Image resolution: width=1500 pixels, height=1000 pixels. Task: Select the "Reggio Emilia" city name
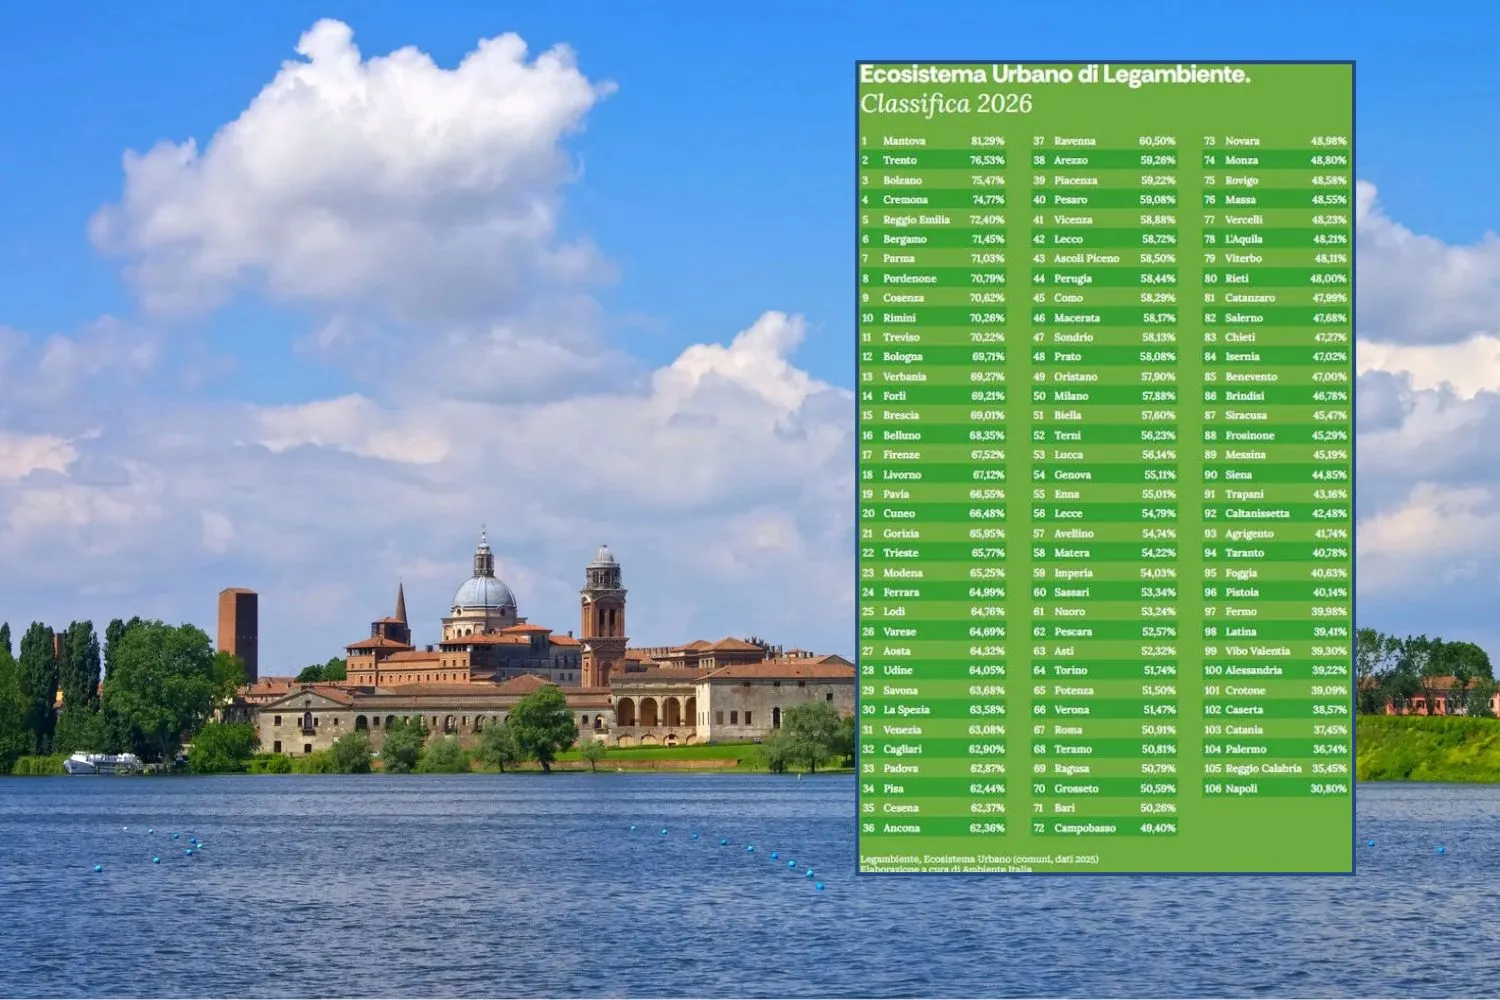(x=916, y=220)
